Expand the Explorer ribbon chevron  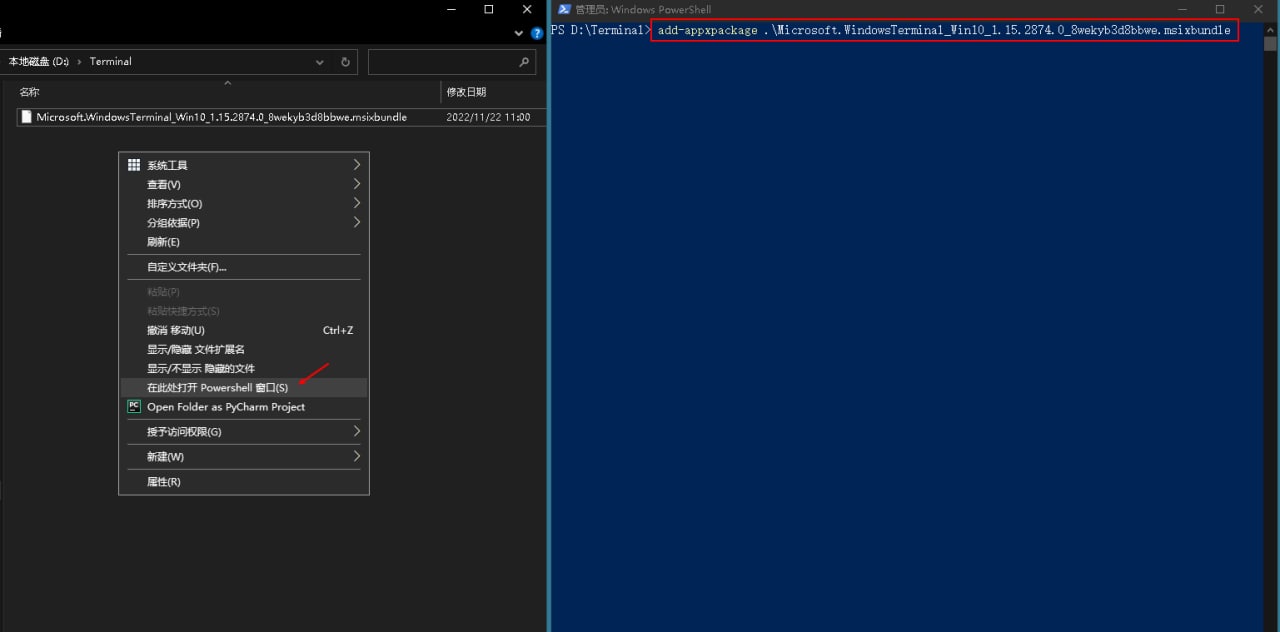click(519, 33)
